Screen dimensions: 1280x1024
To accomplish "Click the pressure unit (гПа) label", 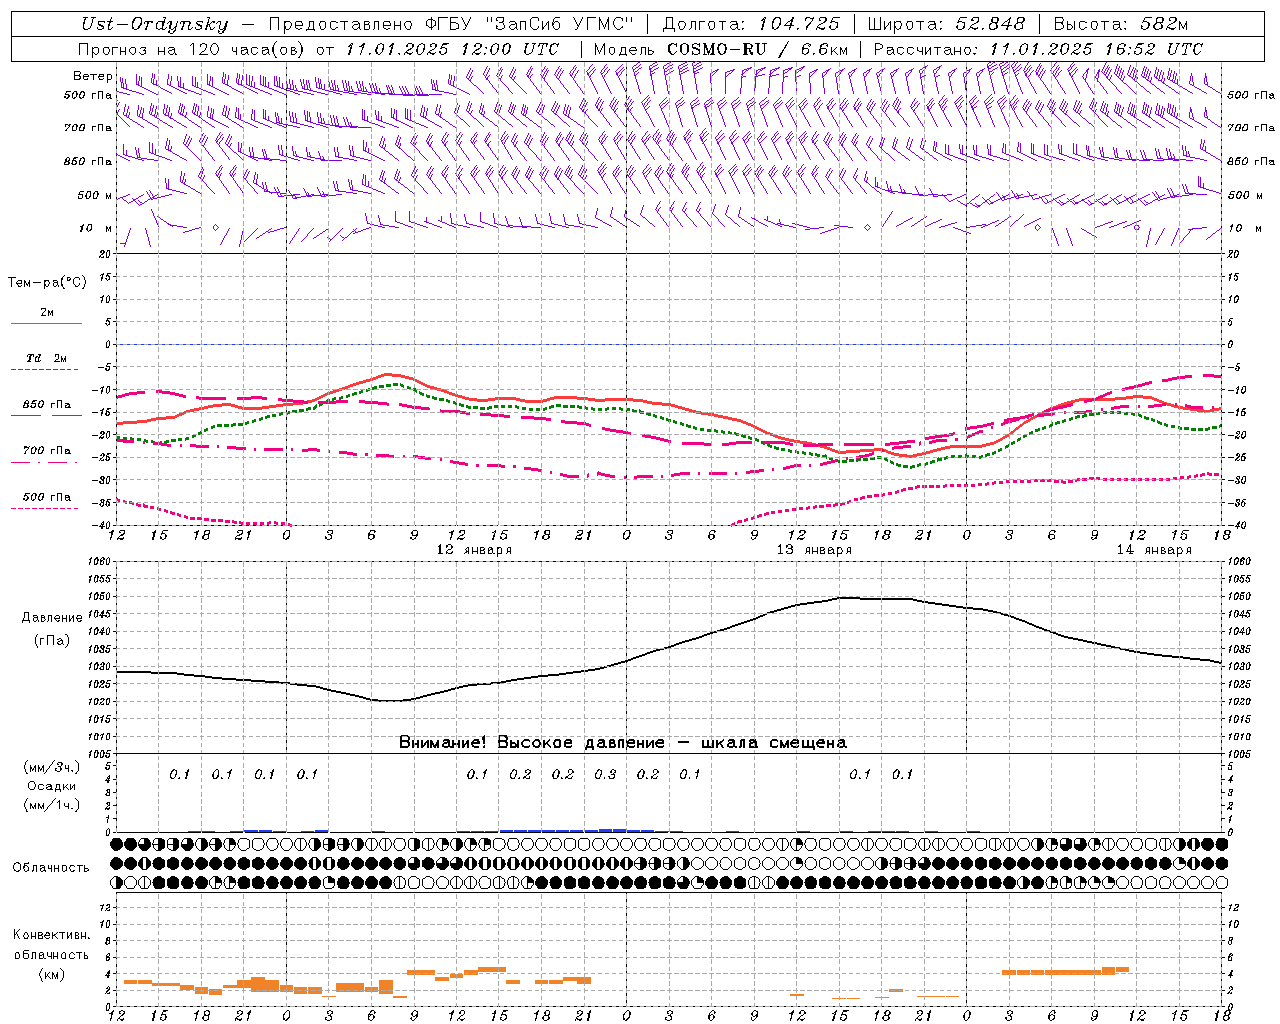I will 52,640.
